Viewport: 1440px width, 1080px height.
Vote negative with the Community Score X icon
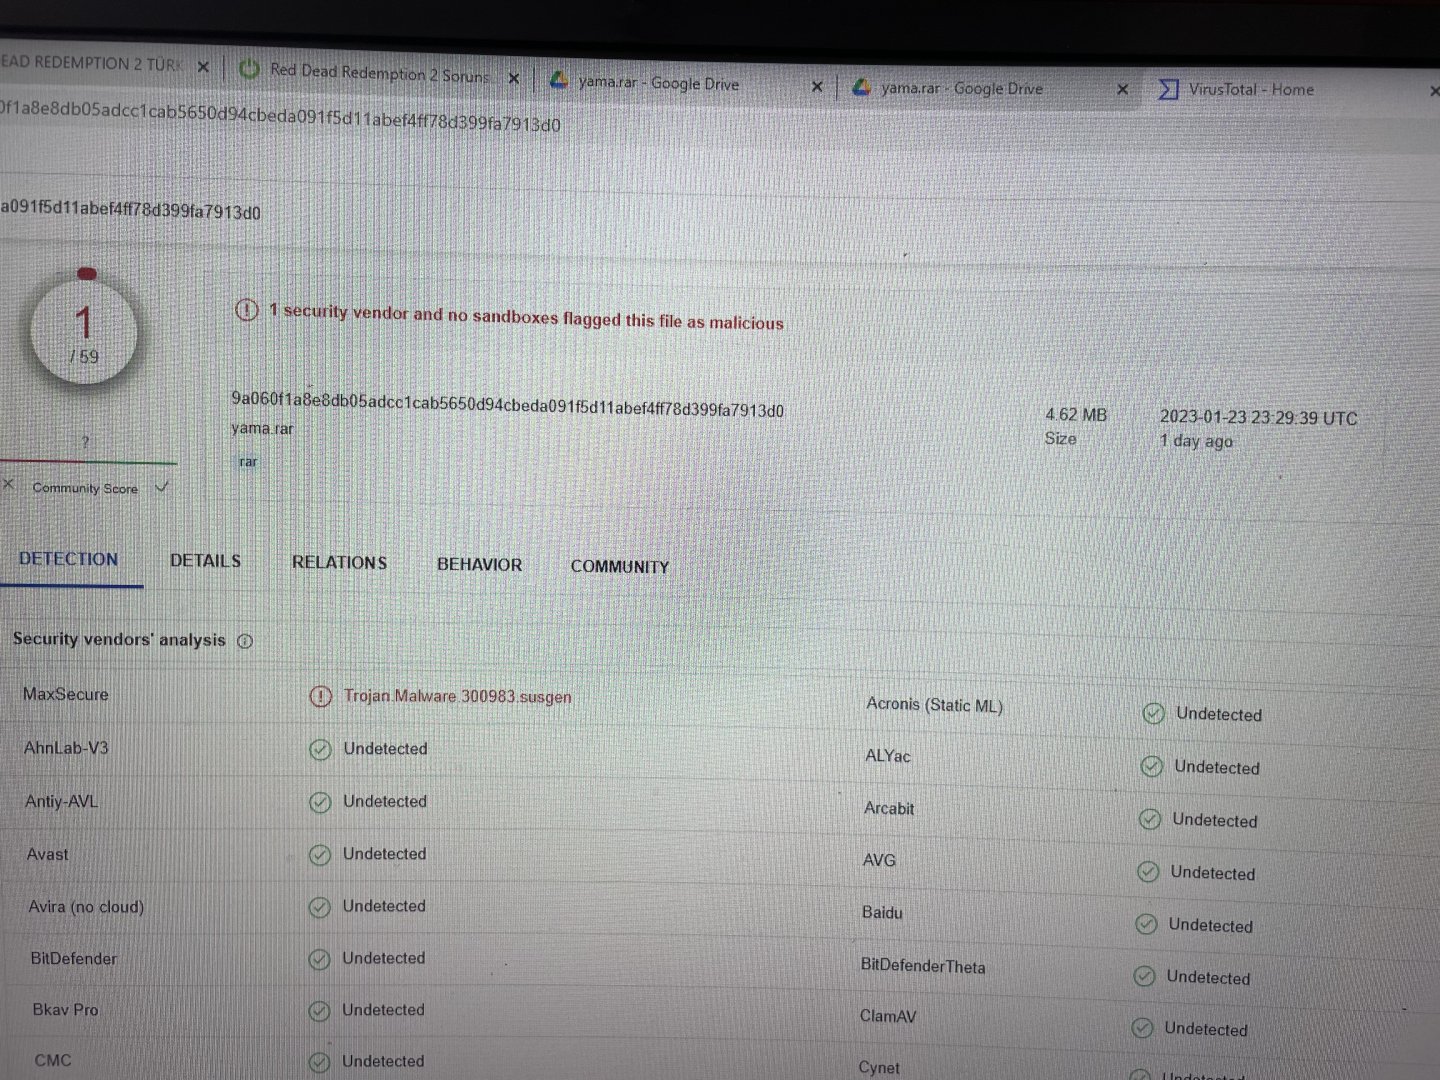8,484
